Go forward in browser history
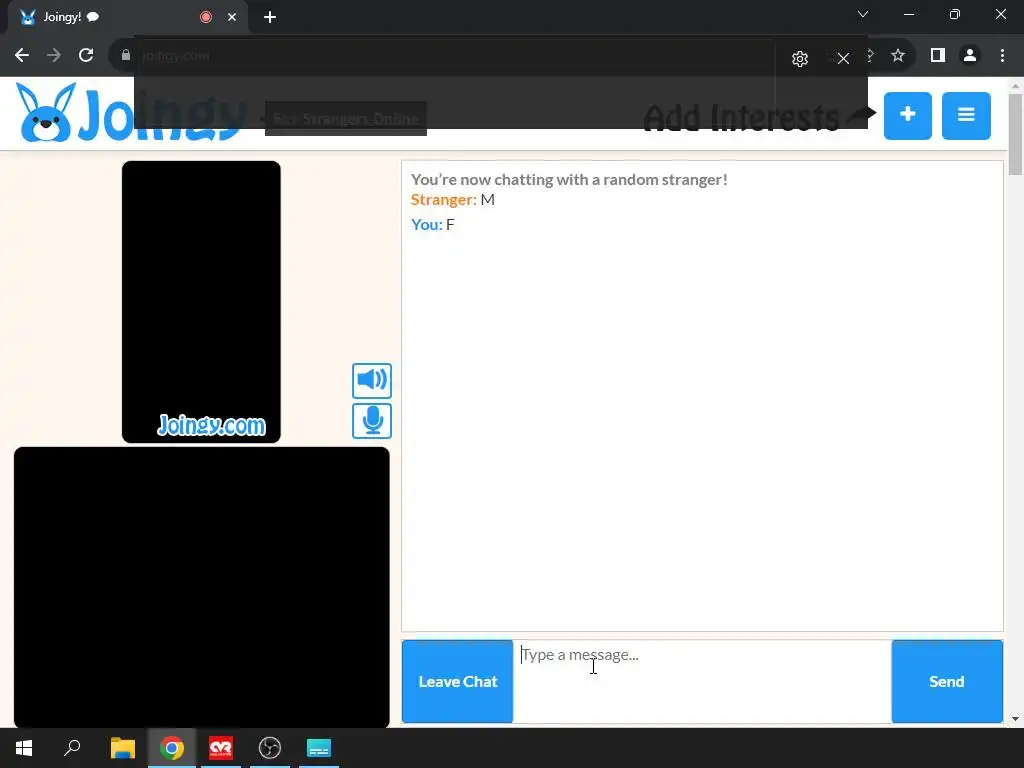Image resolution: width=1024 pixels, height=768 pixels. pyautogui.click(x=54, y=56)
